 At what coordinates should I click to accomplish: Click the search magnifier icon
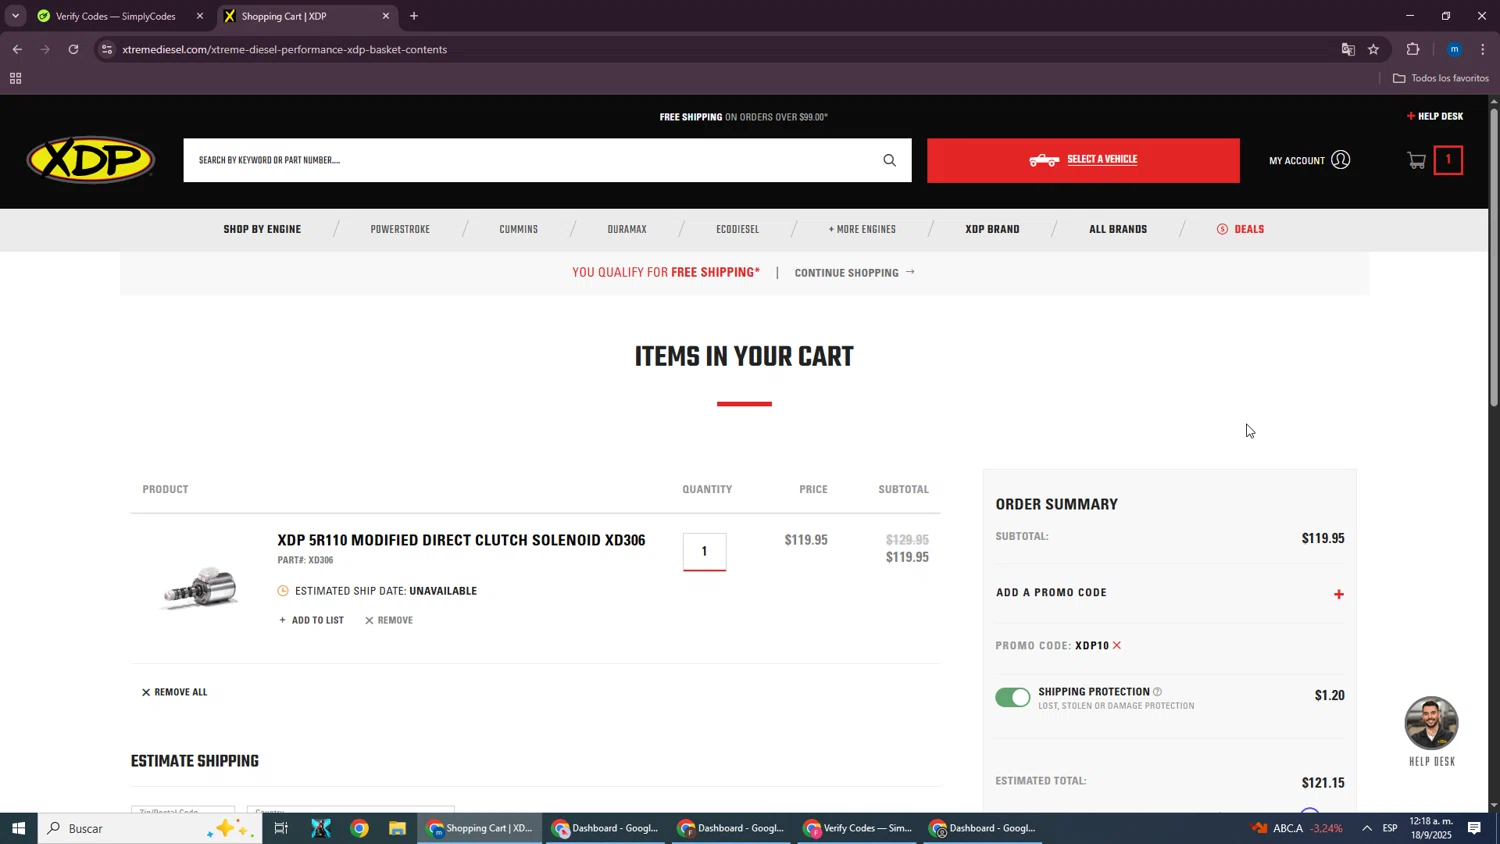[889, 160]
